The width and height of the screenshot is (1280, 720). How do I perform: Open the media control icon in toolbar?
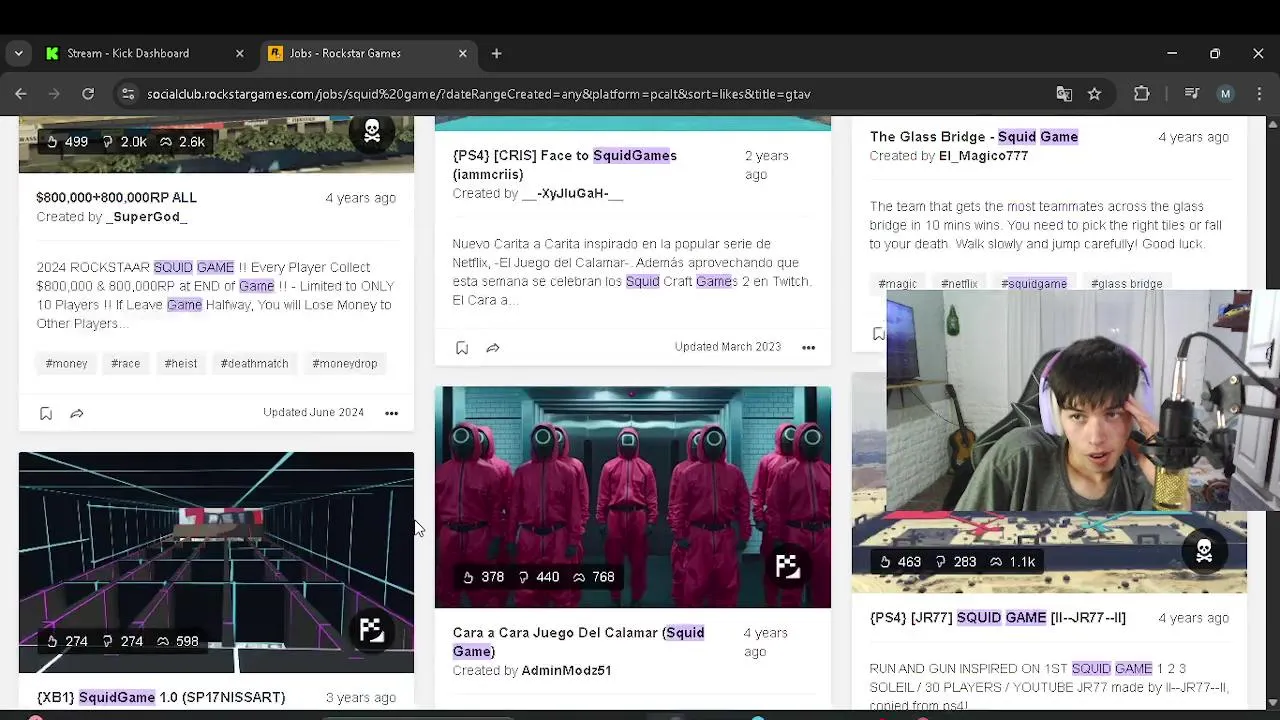coord(1191,94)
